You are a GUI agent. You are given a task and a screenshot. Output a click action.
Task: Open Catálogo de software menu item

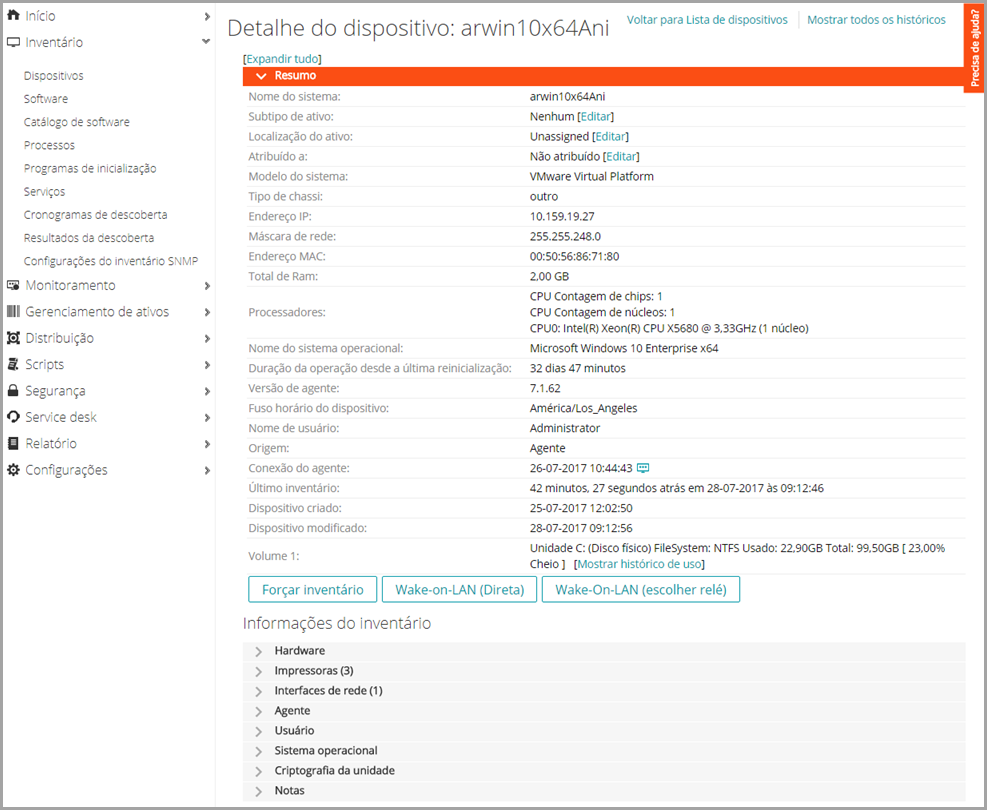click(77, 122)
